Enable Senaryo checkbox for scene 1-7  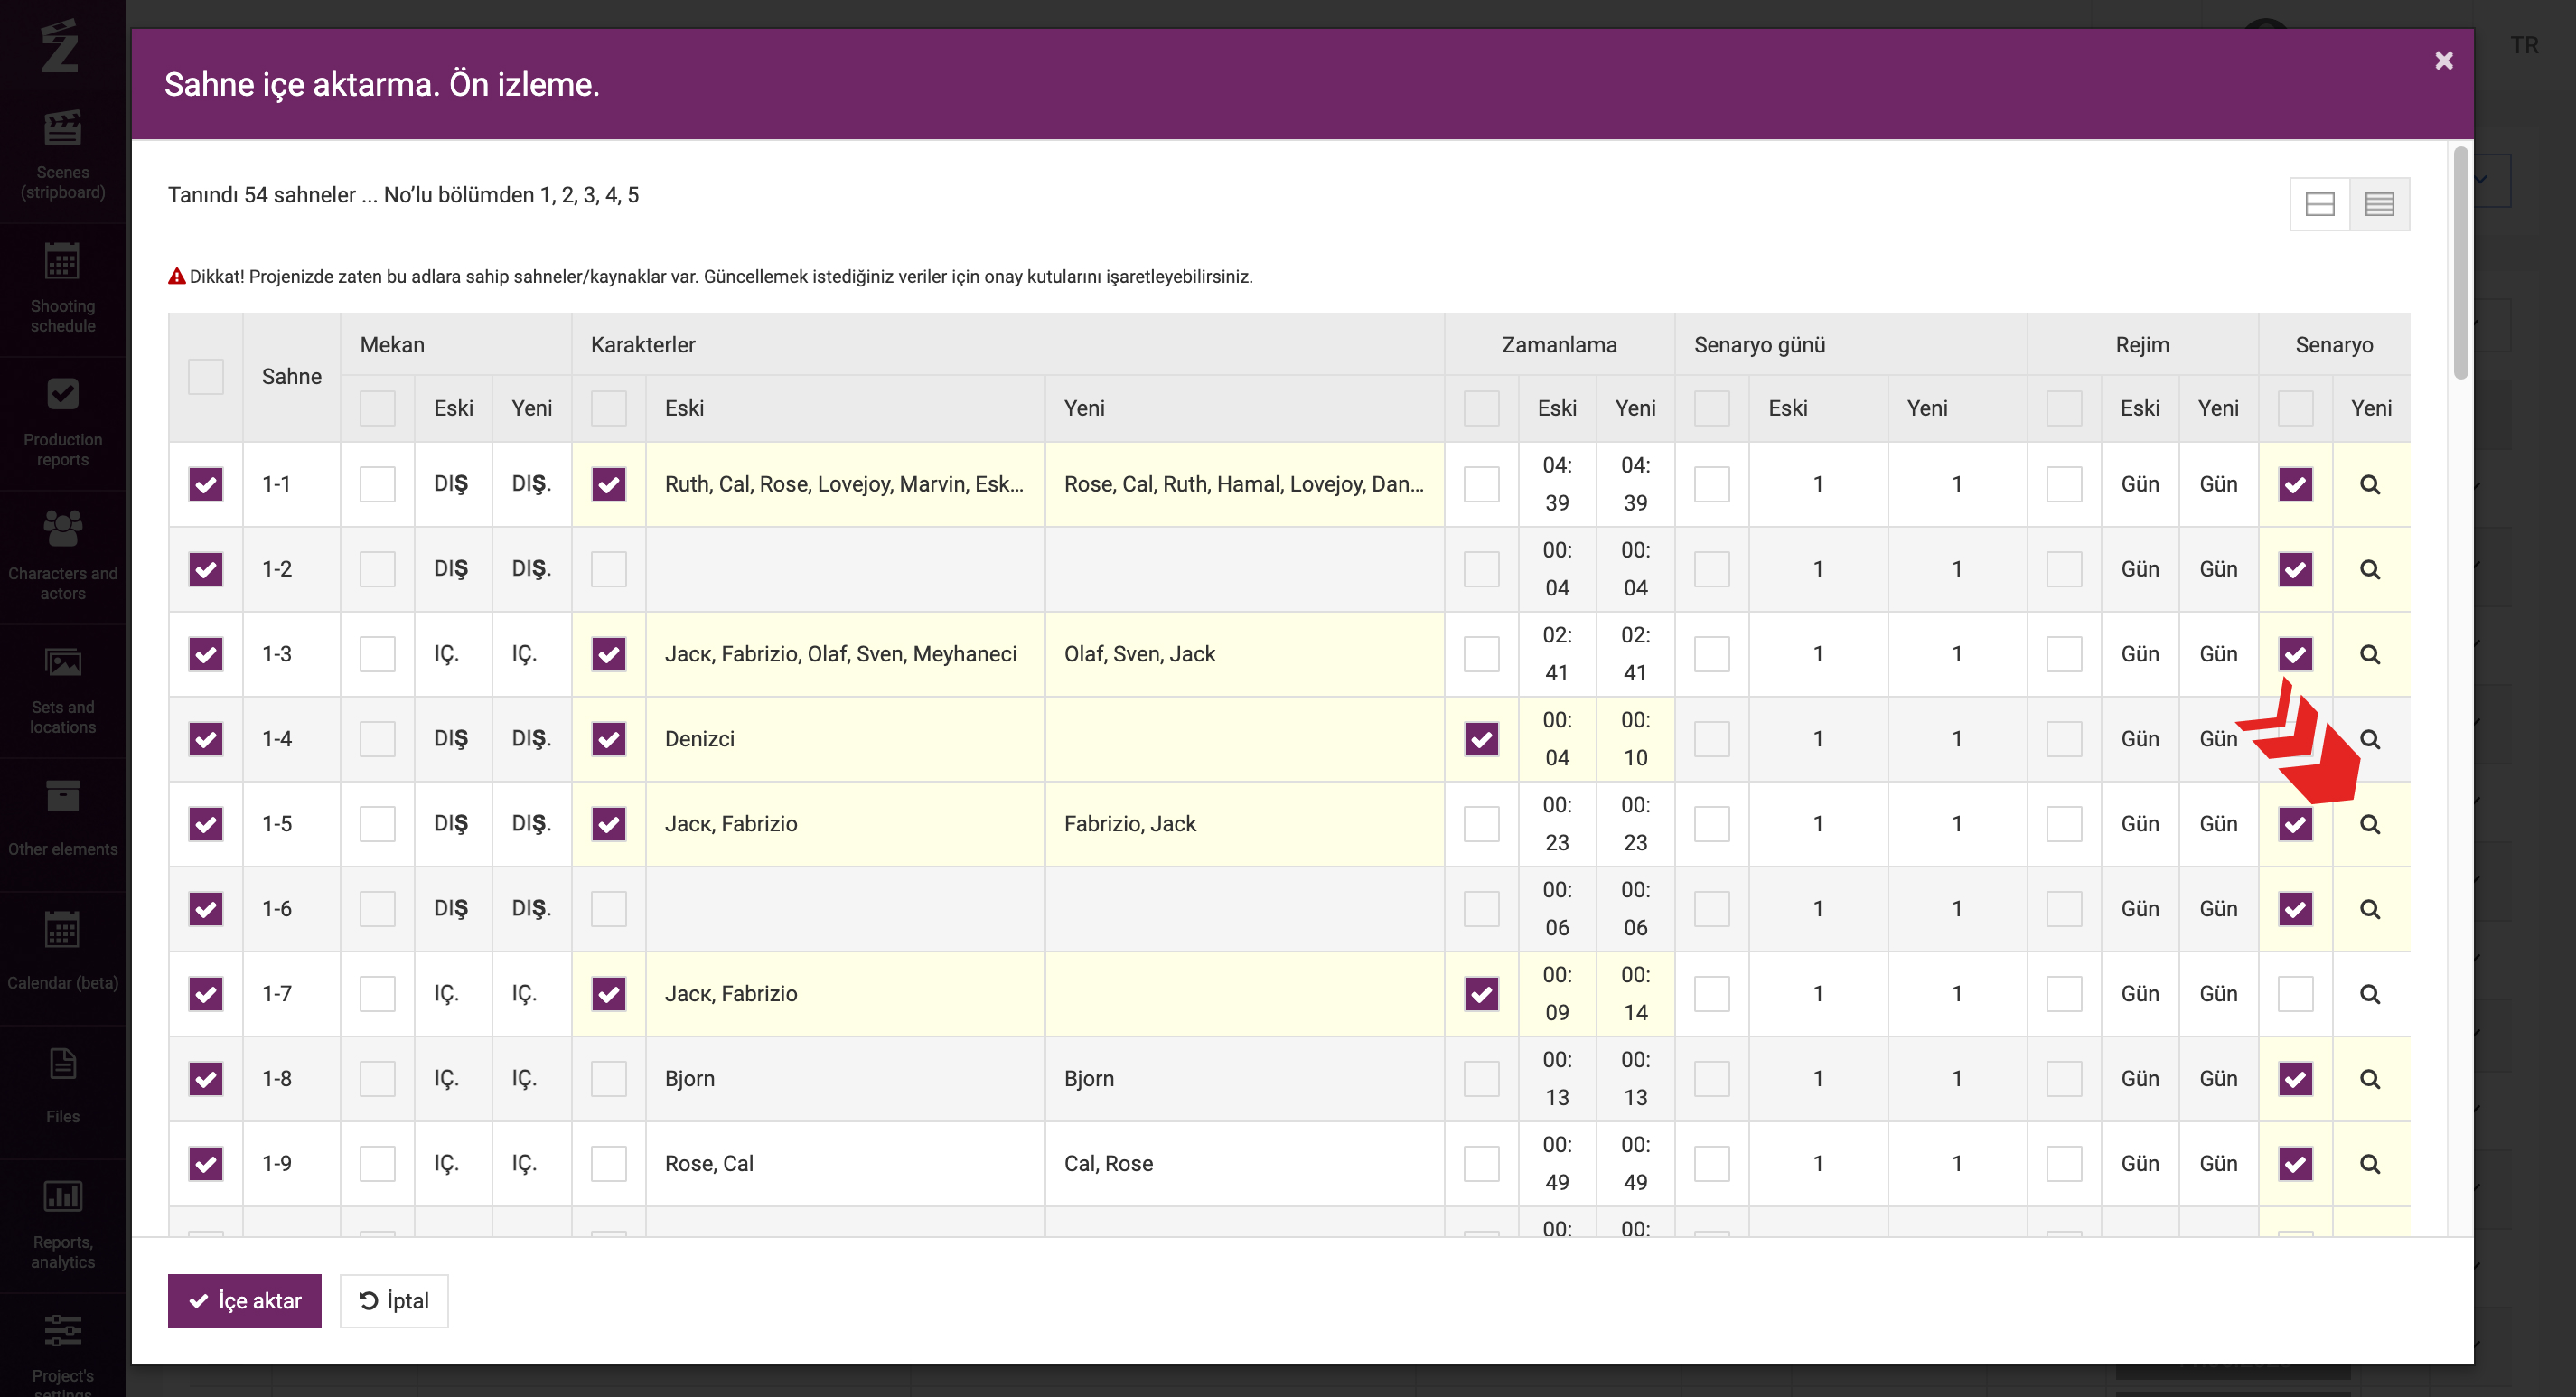click(x=2295, y=994)
